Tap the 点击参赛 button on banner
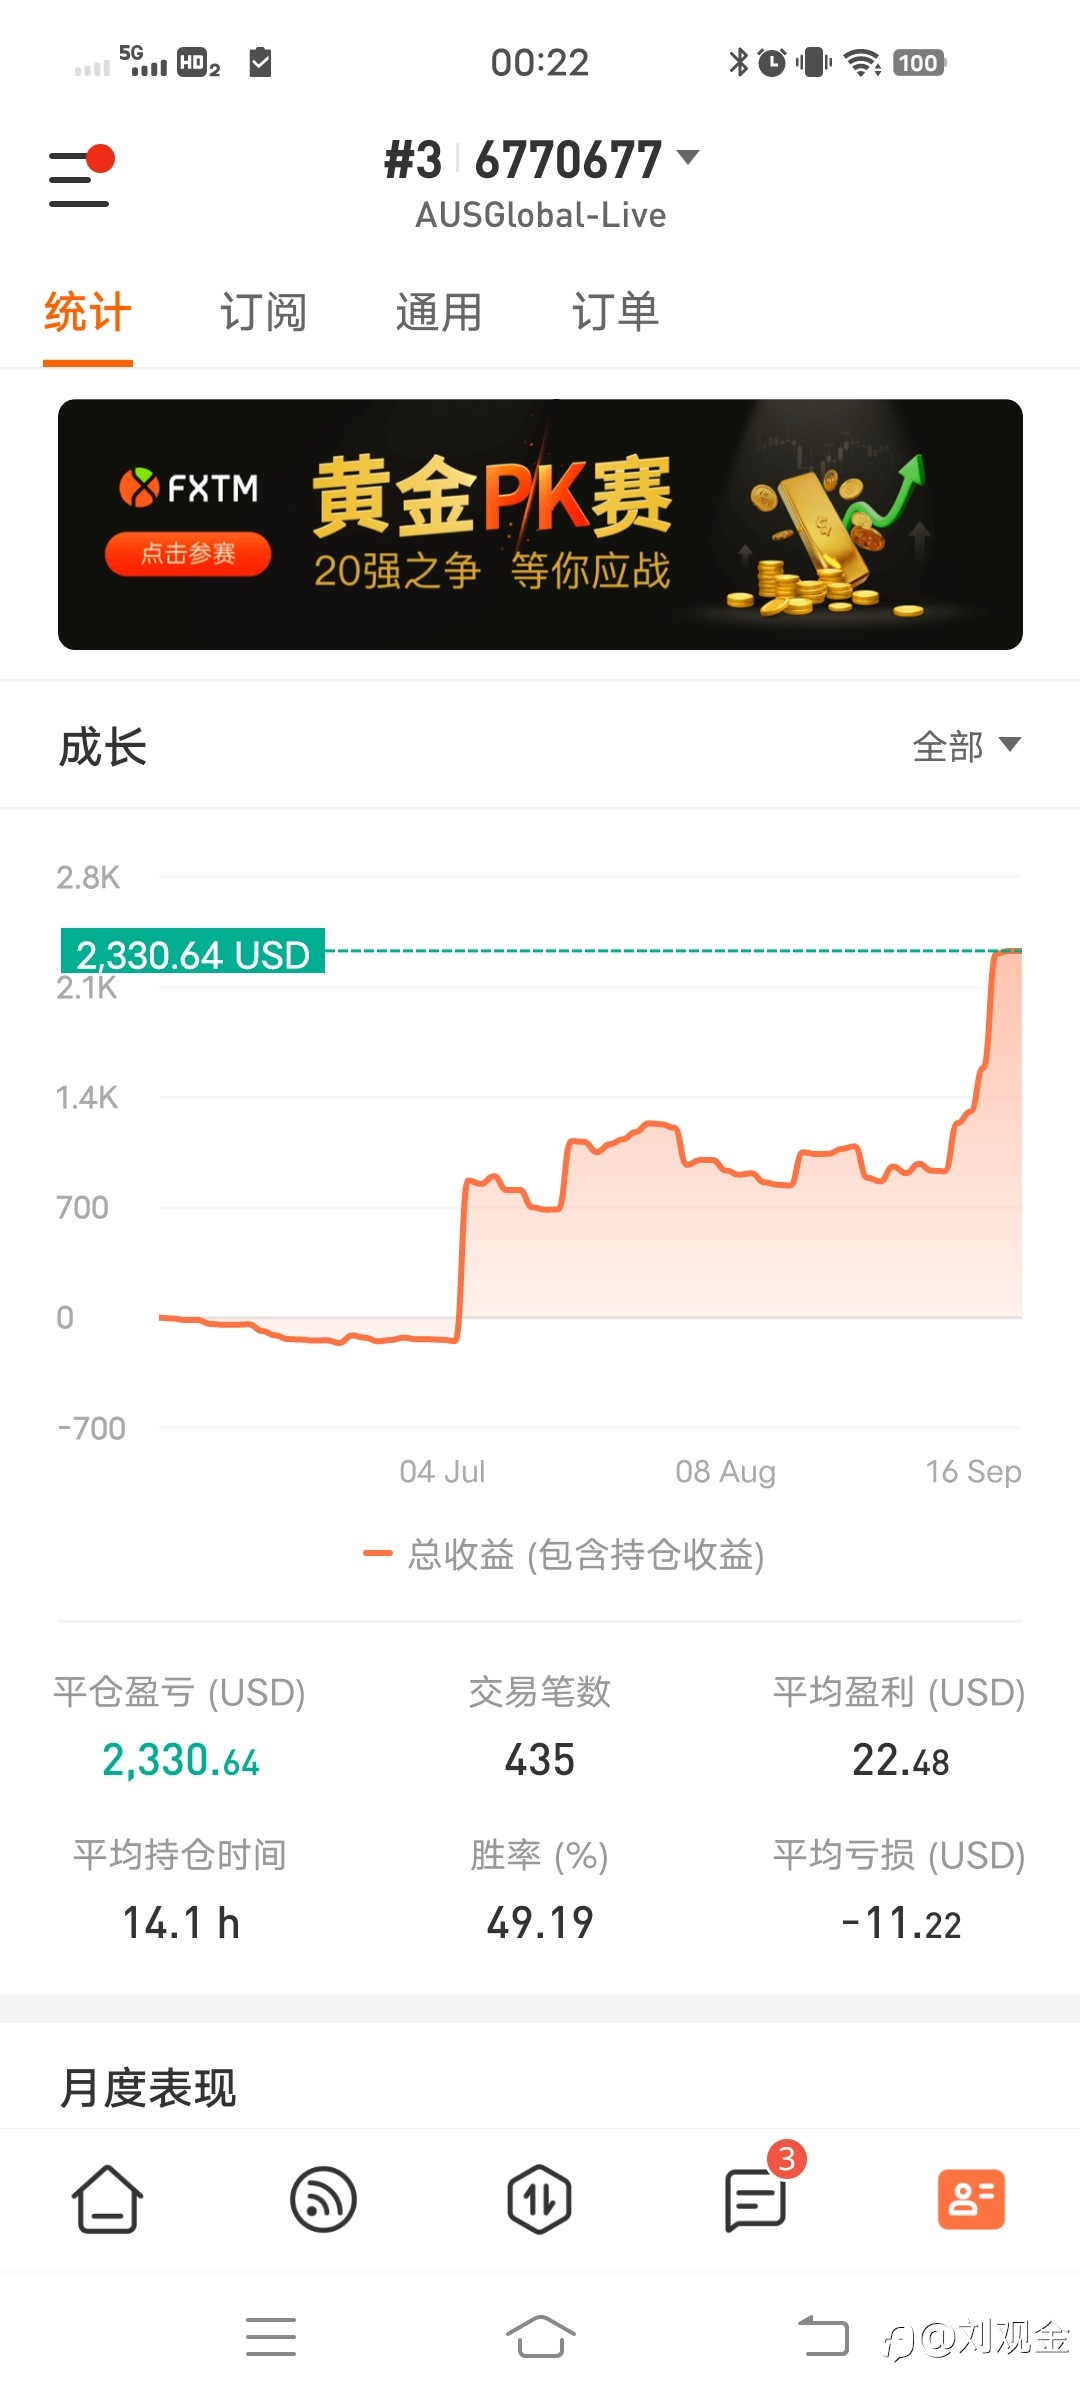The width and height of the screenshot is (1080, 2400). pyautogui.click(x=188, y=553)
